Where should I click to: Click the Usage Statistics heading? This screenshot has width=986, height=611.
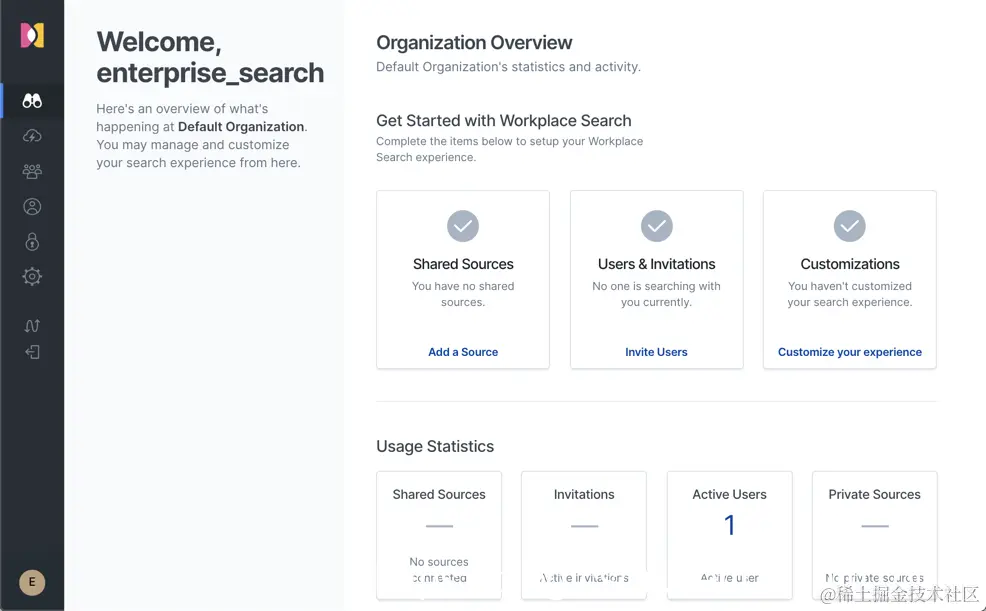[x=435, y=446]
